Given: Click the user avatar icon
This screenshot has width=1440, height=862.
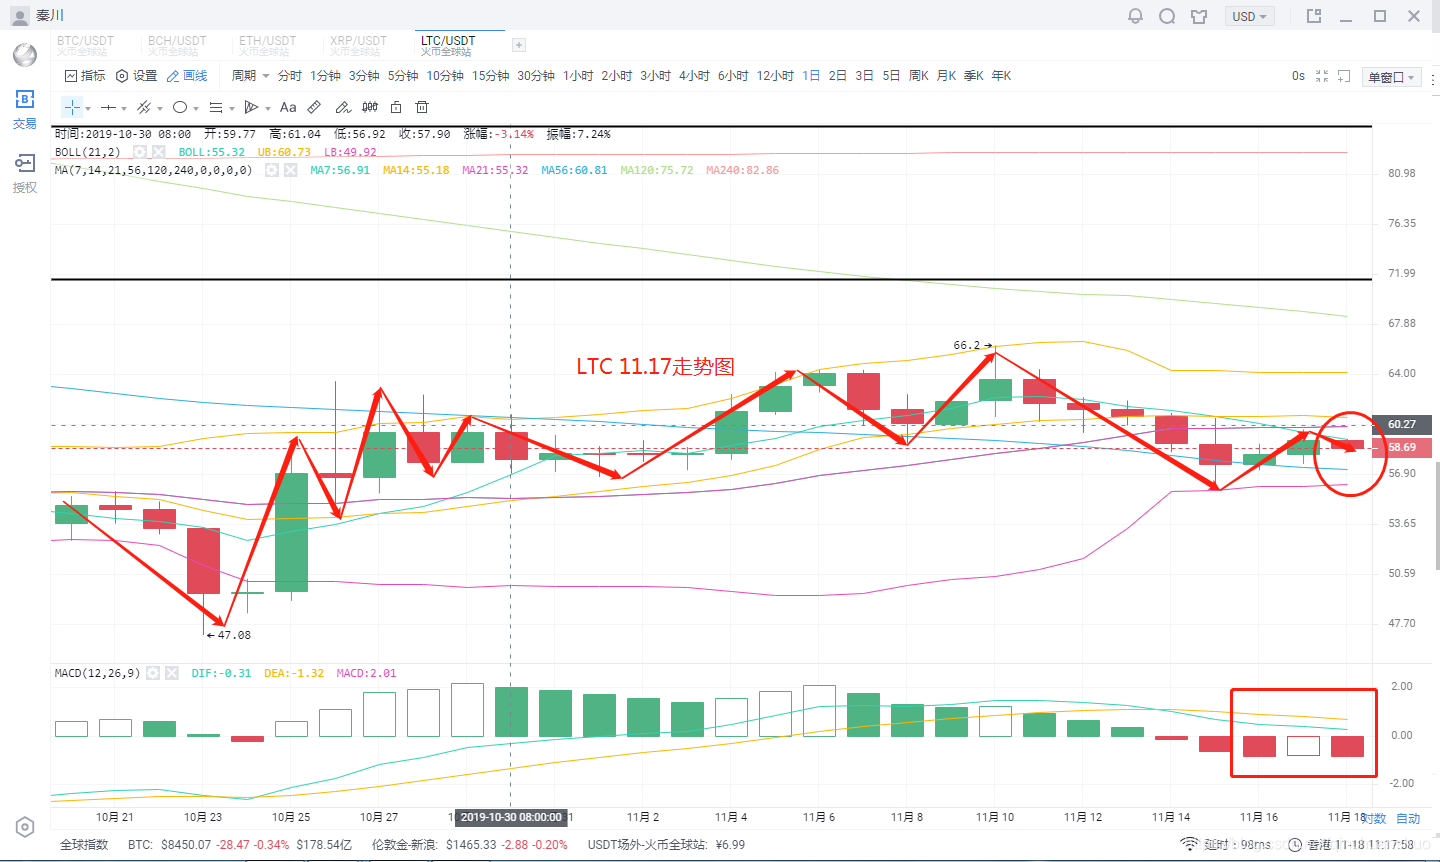Looking at the screenshot, I should pos(19,16).
